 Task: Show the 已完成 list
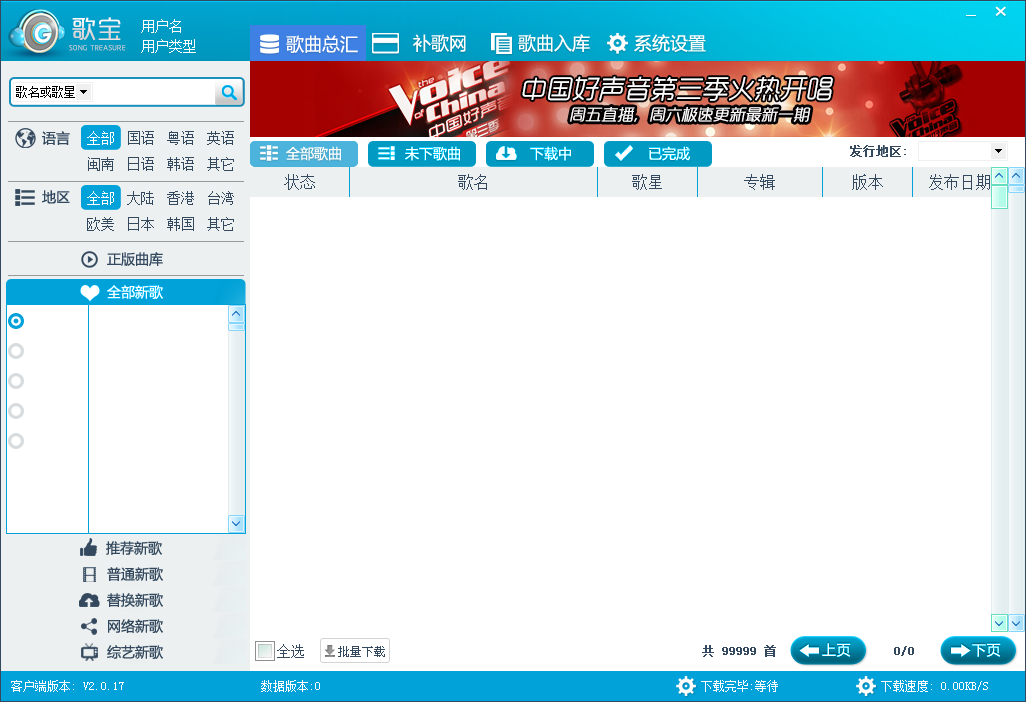pyautogui.click(x=658, y=154)
